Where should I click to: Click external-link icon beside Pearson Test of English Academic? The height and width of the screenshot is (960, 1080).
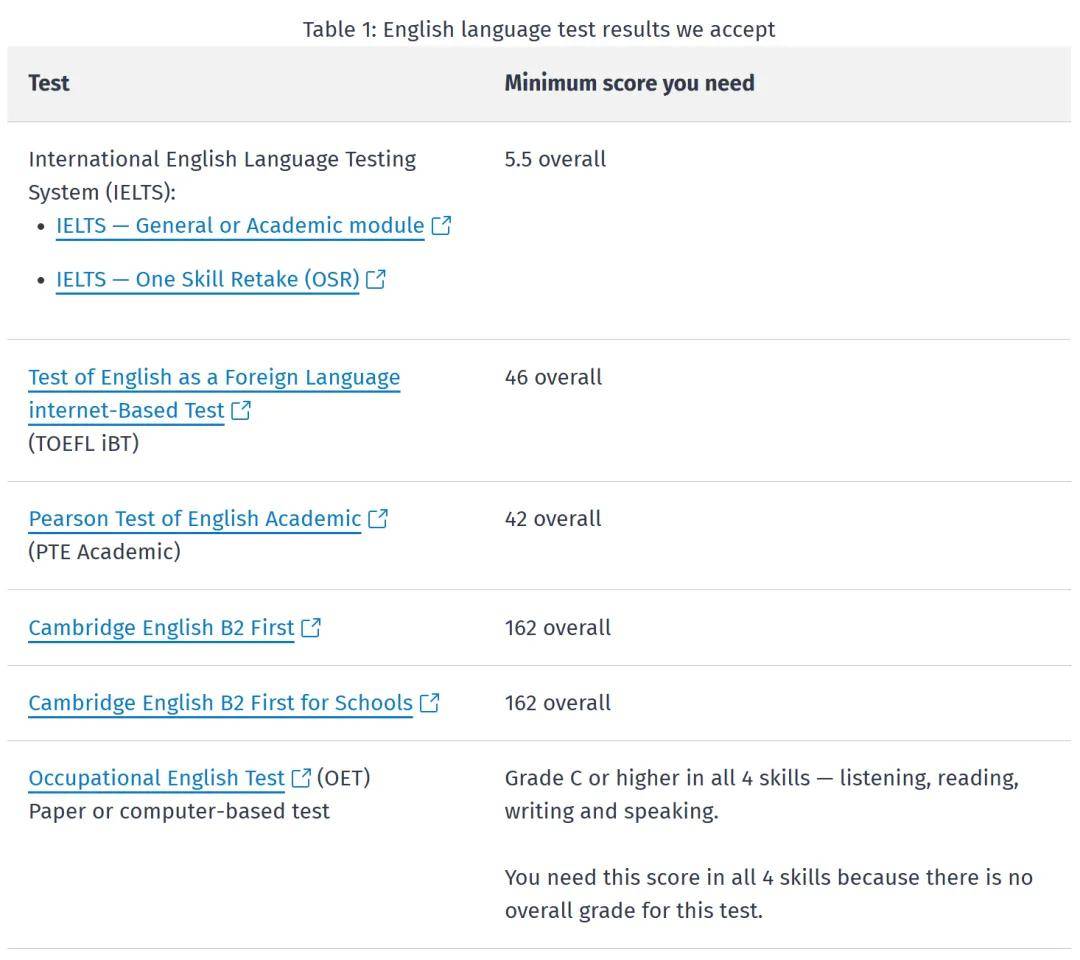point(378,519)
